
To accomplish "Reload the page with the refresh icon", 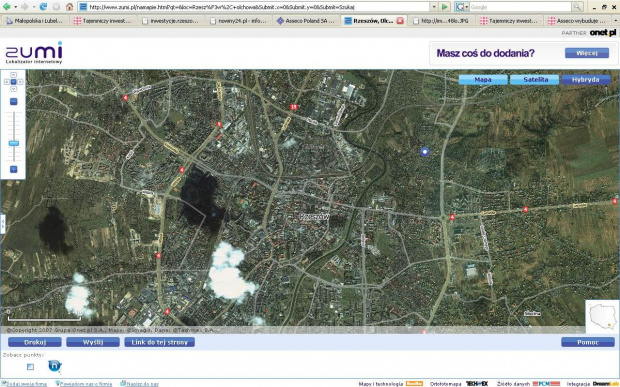I will 43,7.
